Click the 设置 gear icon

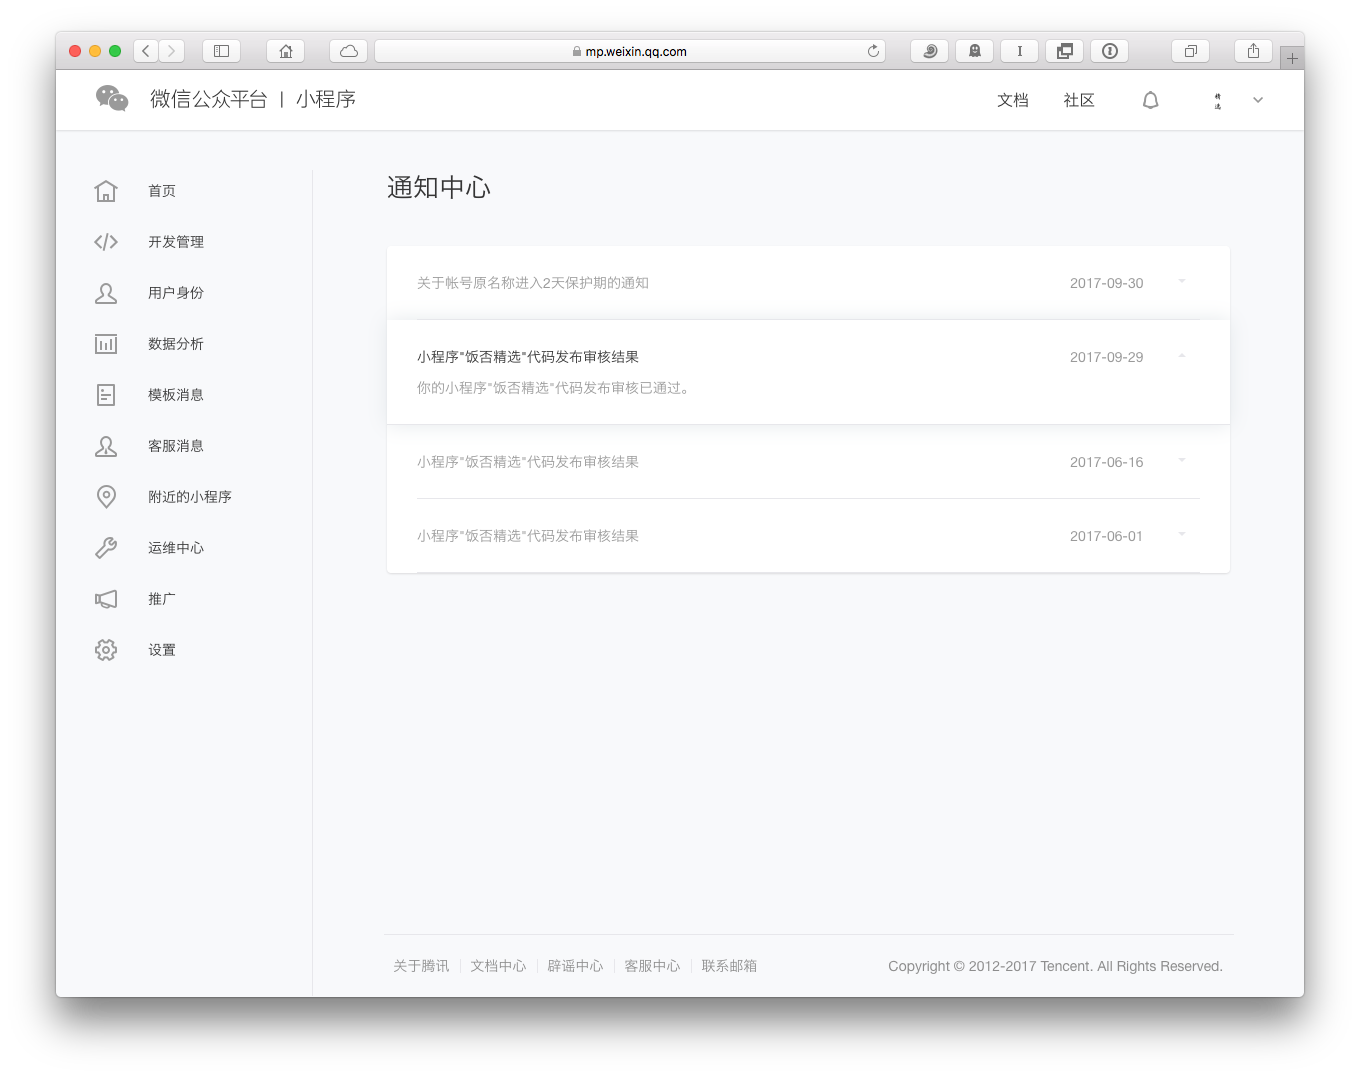(x=106, y=650)
